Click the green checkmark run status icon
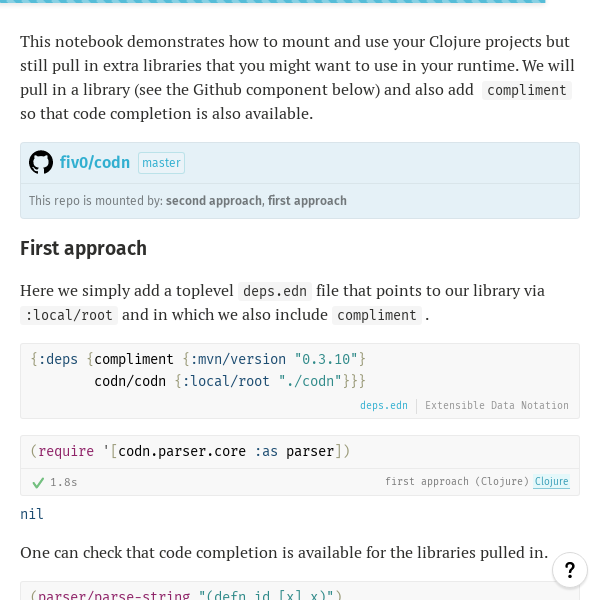Viewport: 600px width, 600px height. (x=38, y=483)
